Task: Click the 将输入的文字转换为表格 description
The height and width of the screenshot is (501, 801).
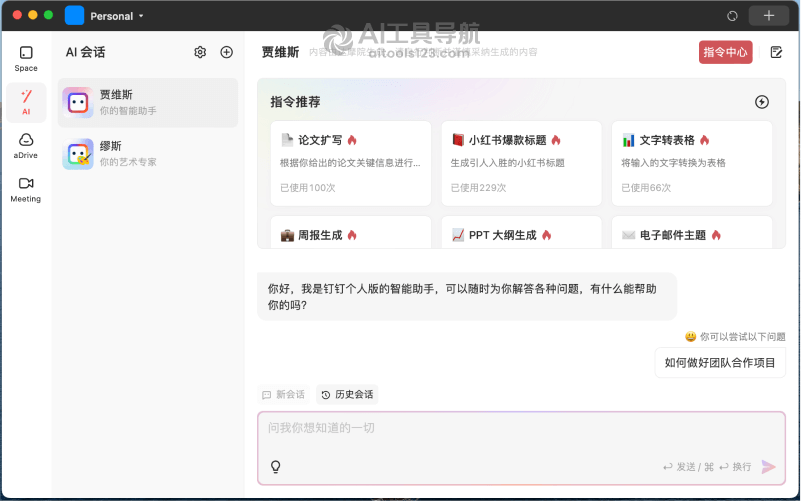Action: pos(673,163)
